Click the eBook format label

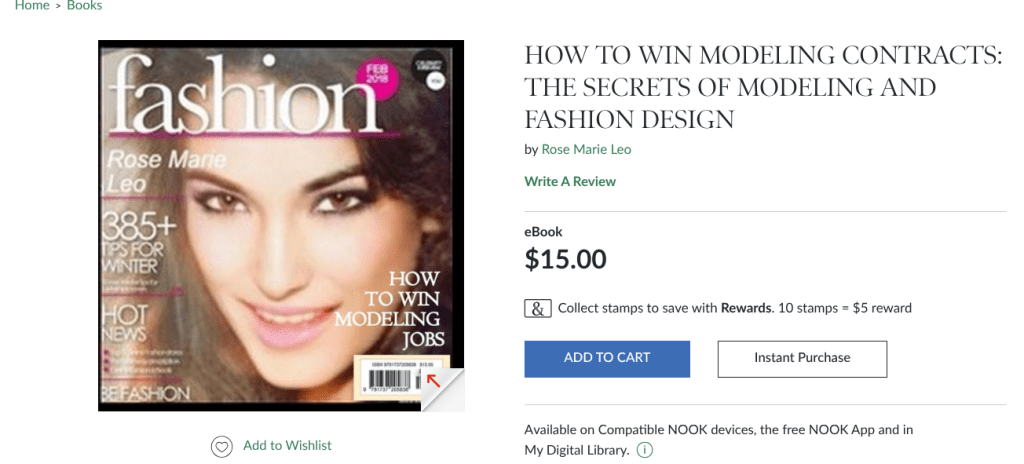[543, 232]
